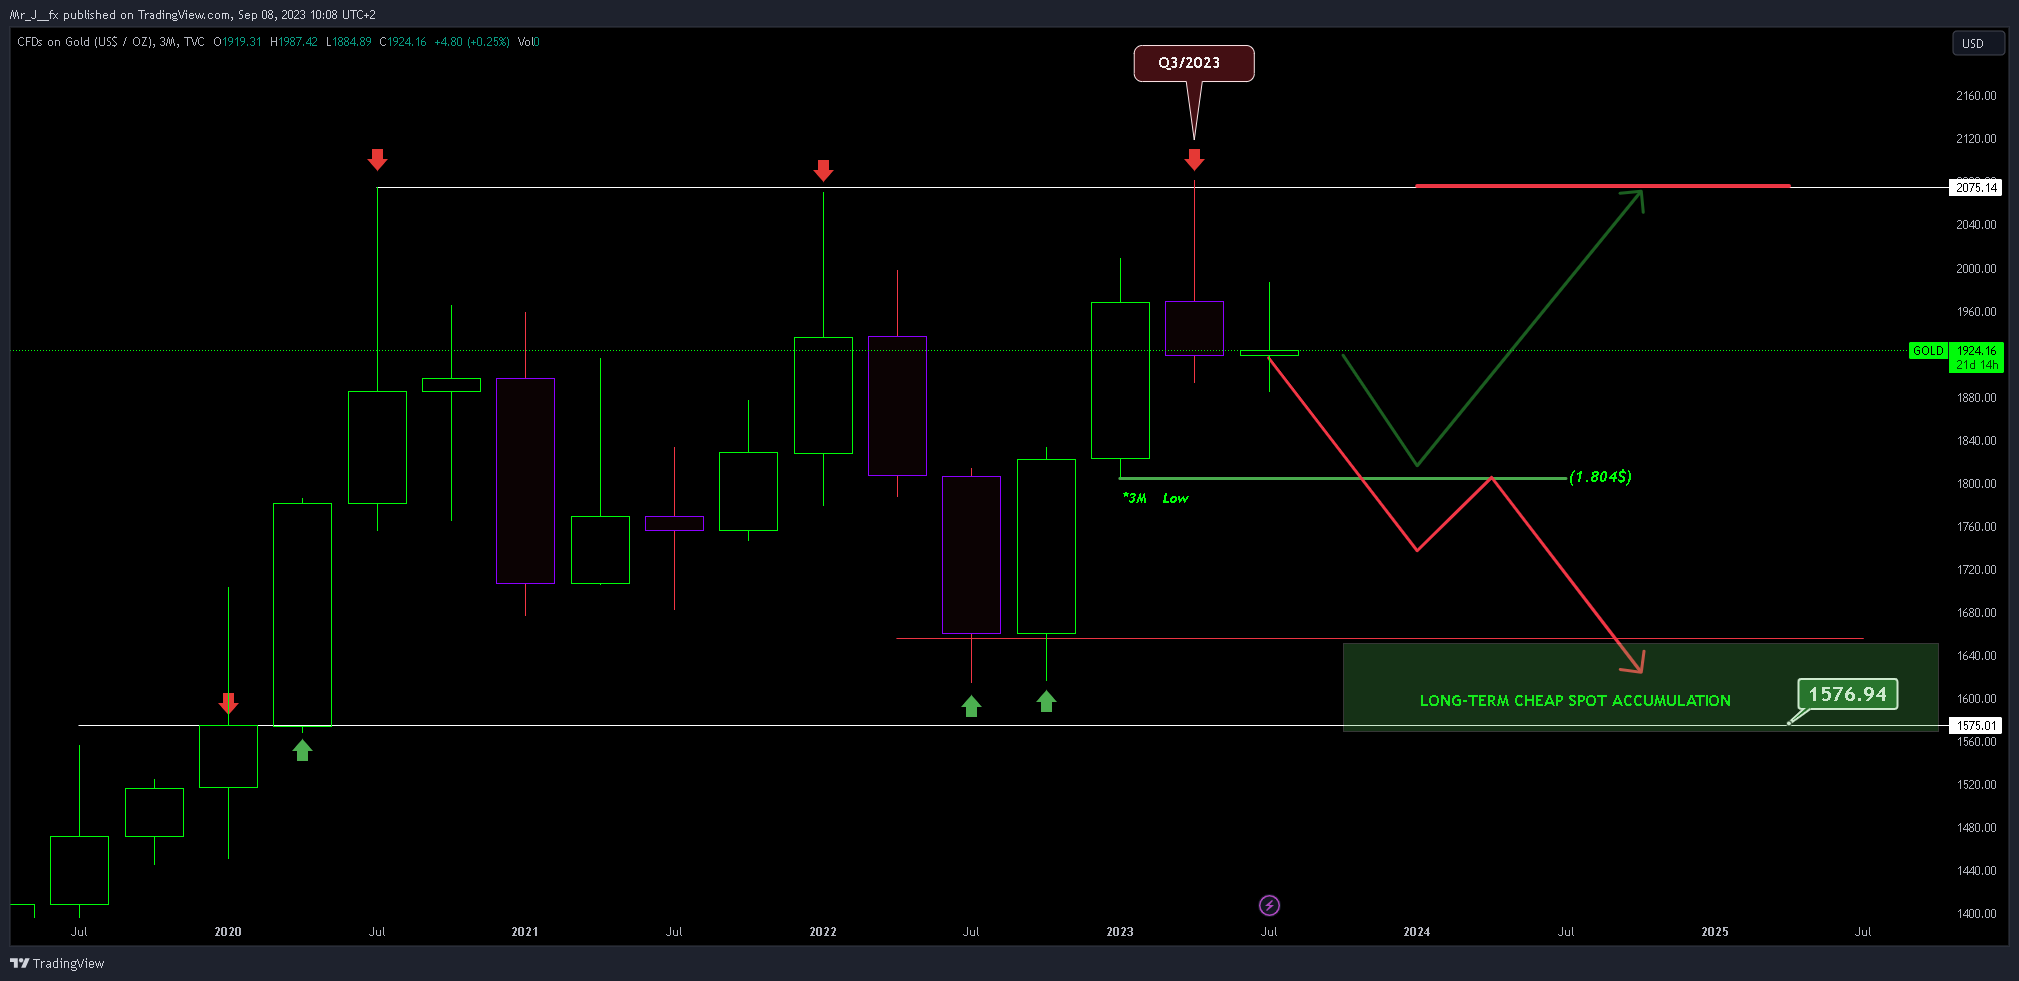Image resolution: width=2019 pixels, height=981 pixels.
Task: Click the 1640.00 price axis label
Action: [1976, 656]
